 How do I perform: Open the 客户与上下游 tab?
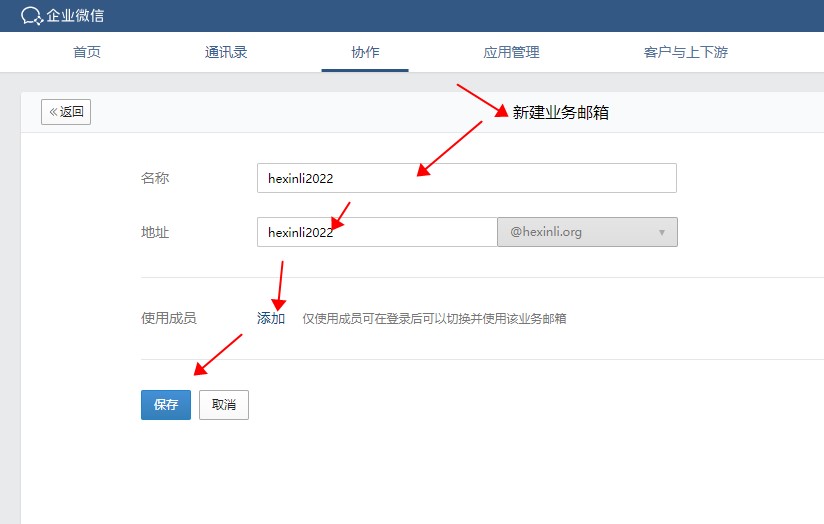click(685, 52)
